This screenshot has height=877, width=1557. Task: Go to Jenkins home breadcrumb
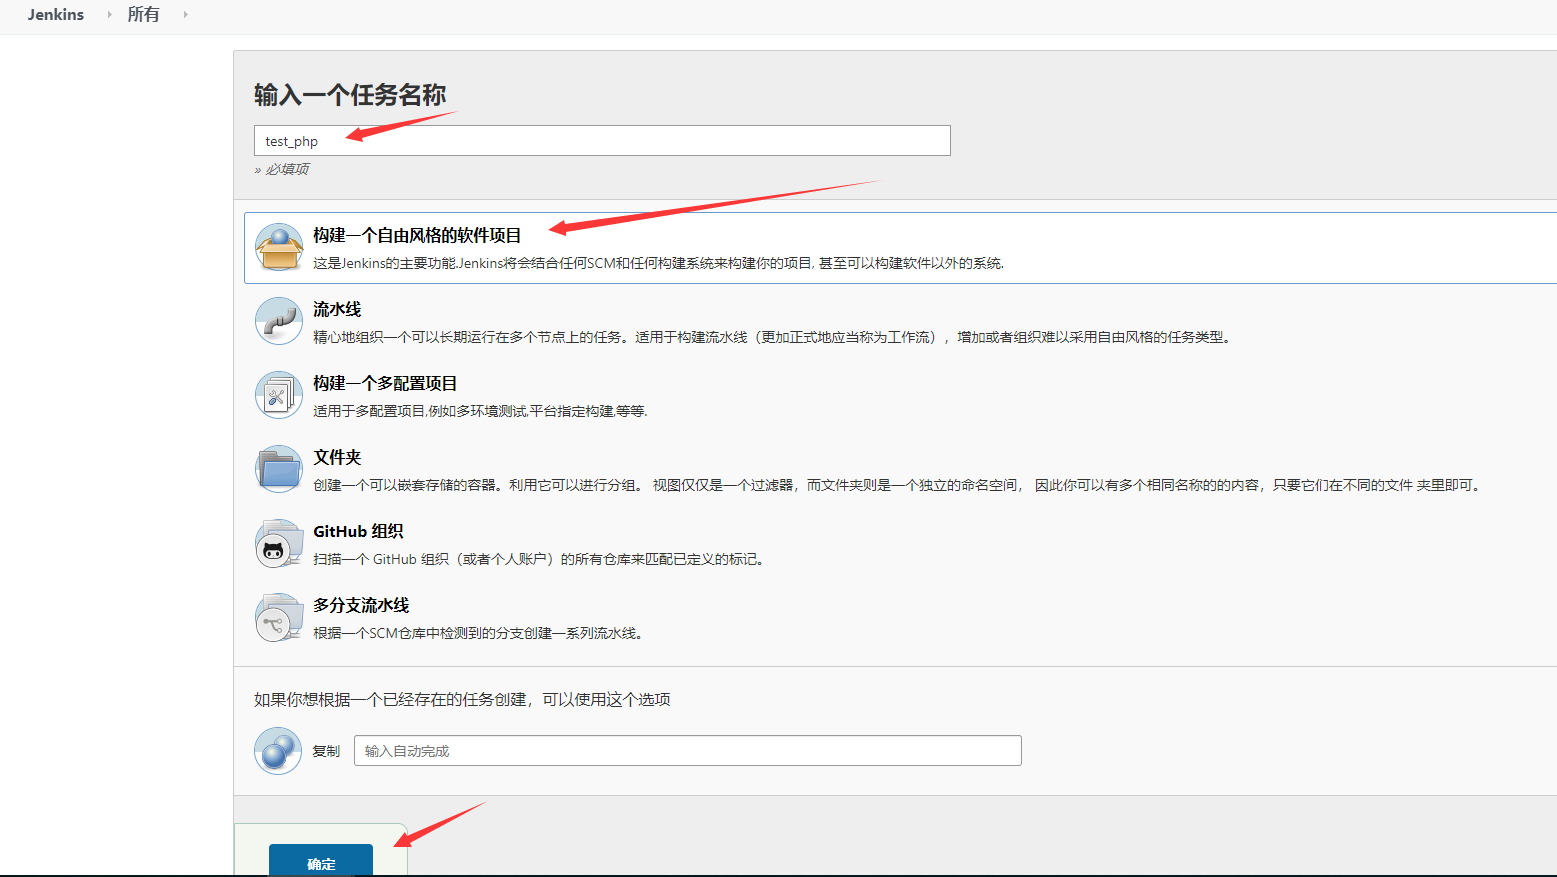click(x=56, y=14)
